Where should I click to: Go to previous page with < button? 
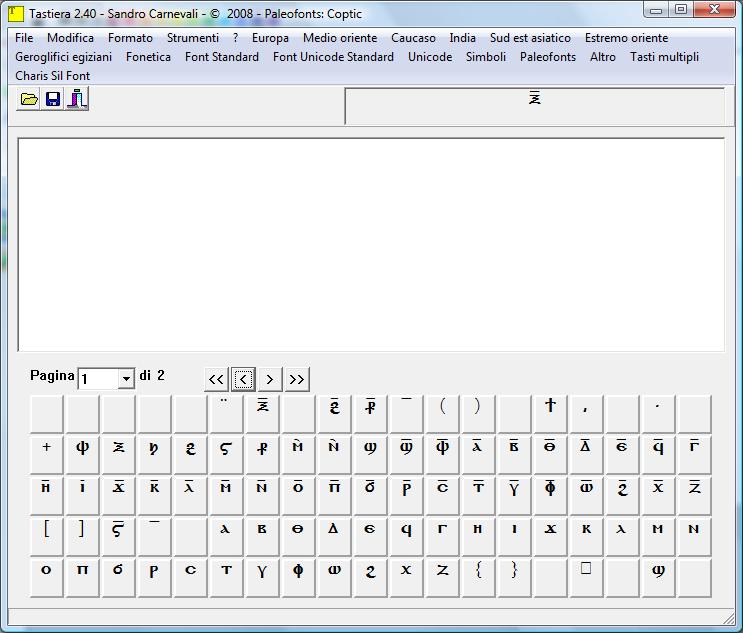243,379
